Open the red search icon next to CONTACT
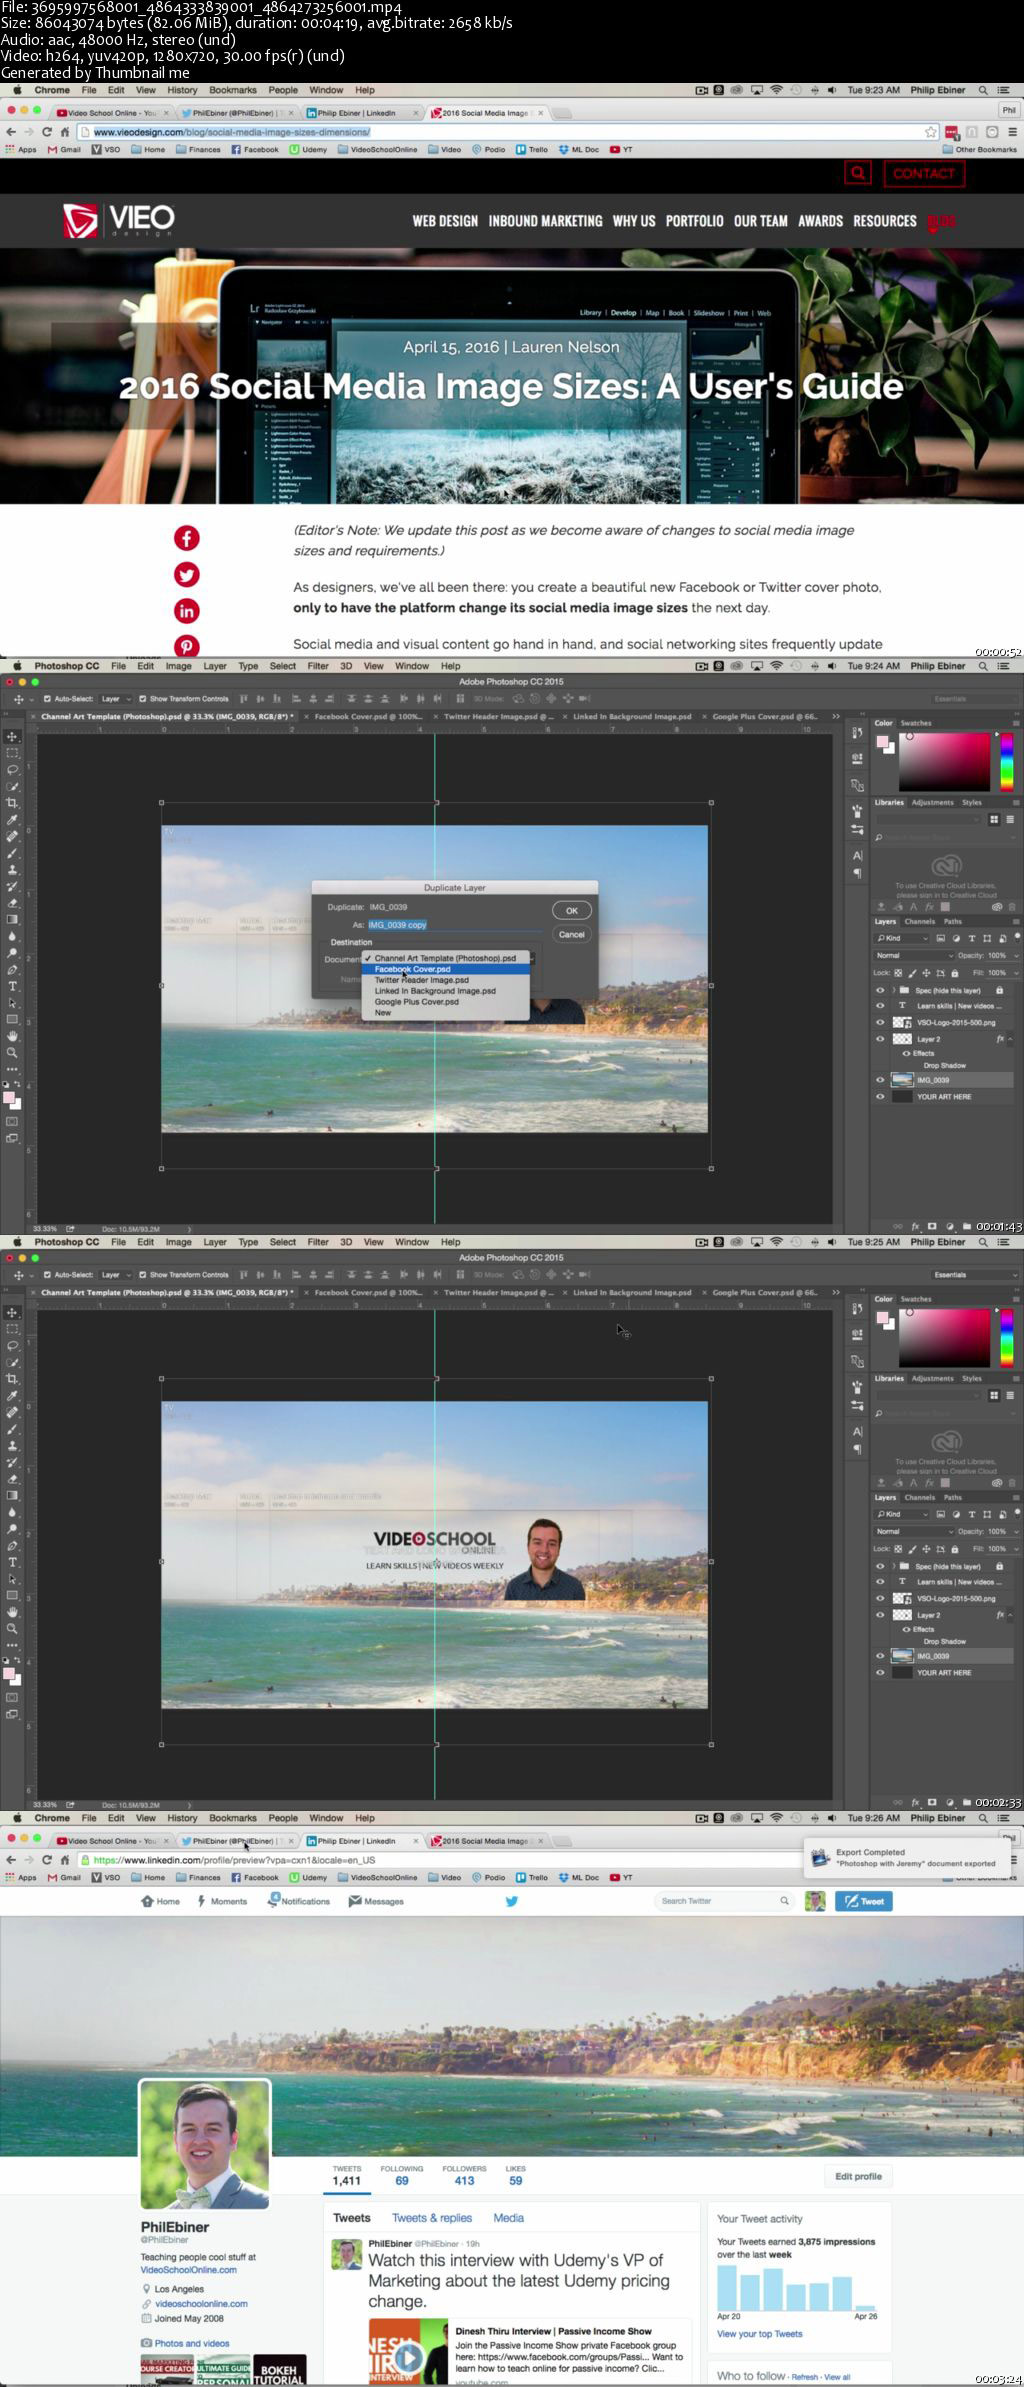This screenshot has width=1024, height=2387. [x=858, y=173]
